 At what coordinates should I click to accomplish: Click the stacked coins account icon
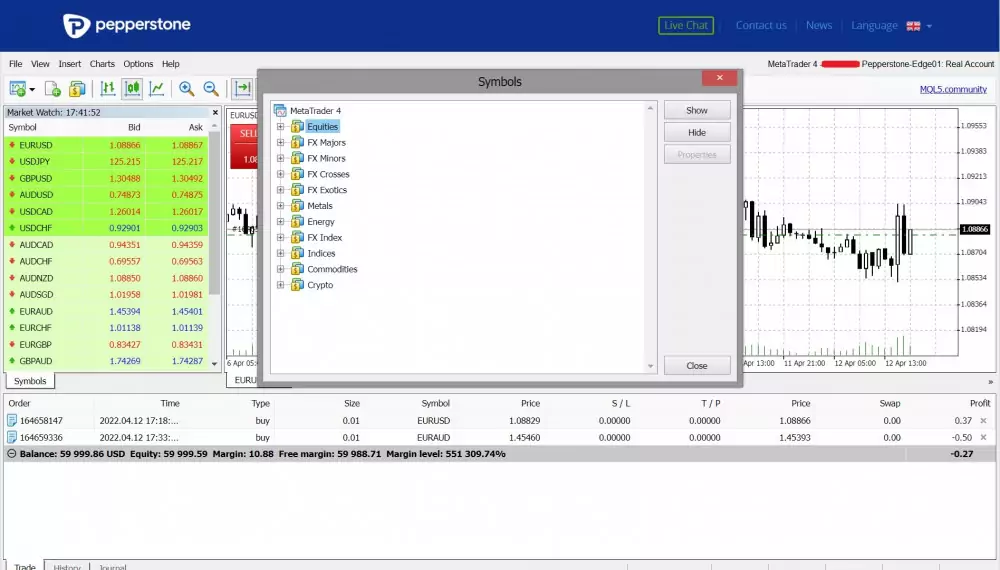pyautogui.click(x=77, y=89)
